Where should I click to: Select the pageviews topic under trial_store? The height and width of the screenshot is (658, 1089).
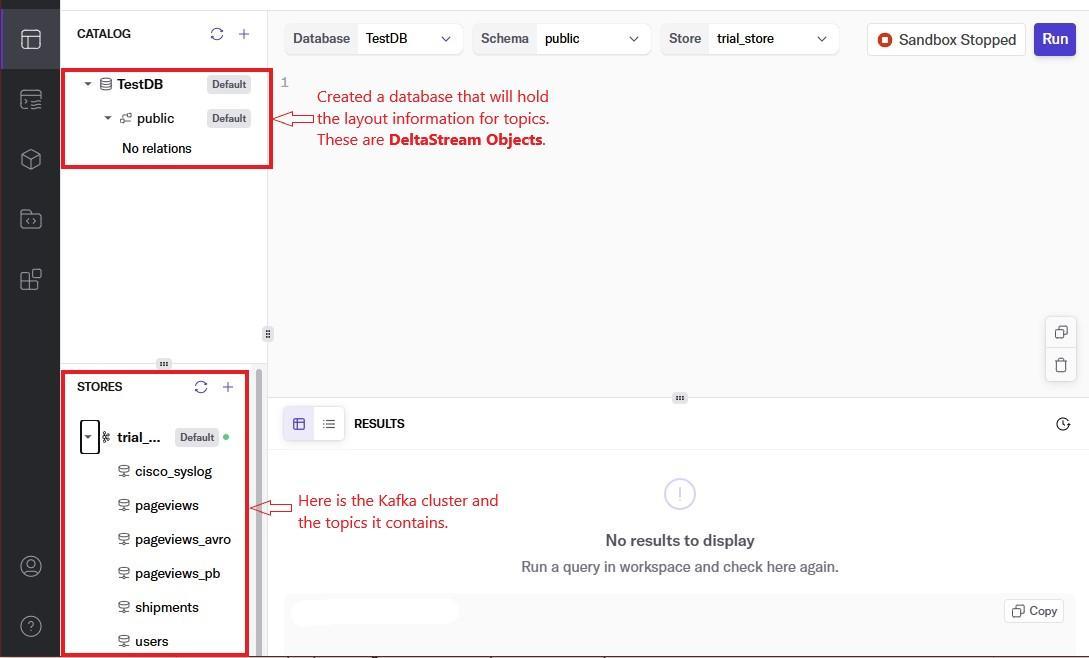click(166, 505)
